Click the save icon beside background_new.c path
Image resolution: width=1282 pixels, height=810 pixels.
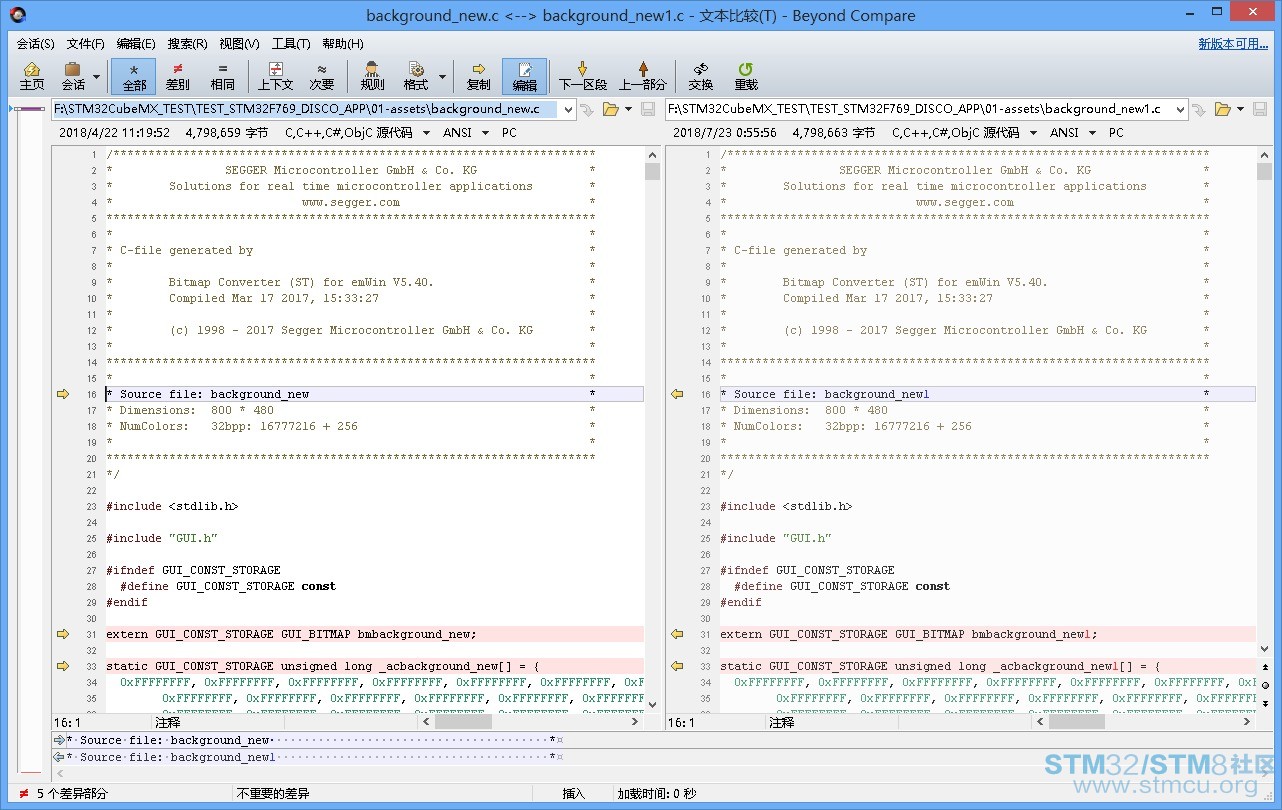tap(648, 109)
